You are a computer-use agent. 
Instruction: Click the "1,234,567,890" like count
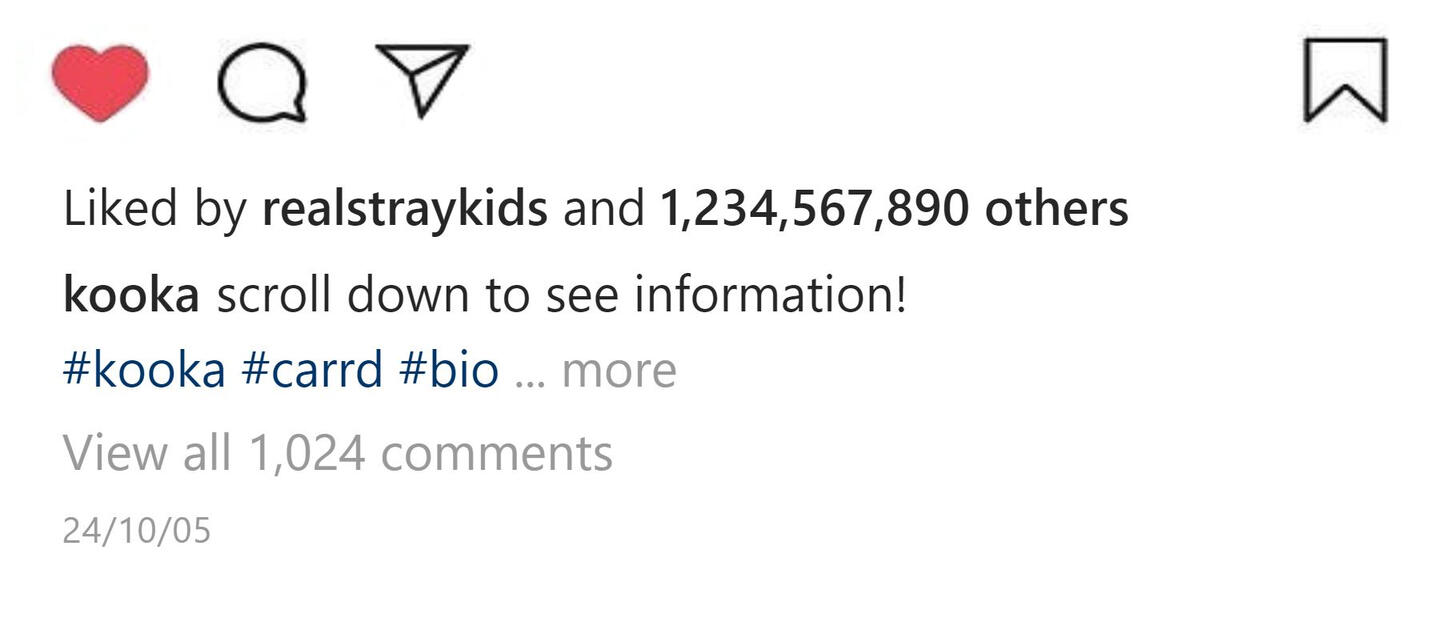pyautogui.click(x=814, y=210)
